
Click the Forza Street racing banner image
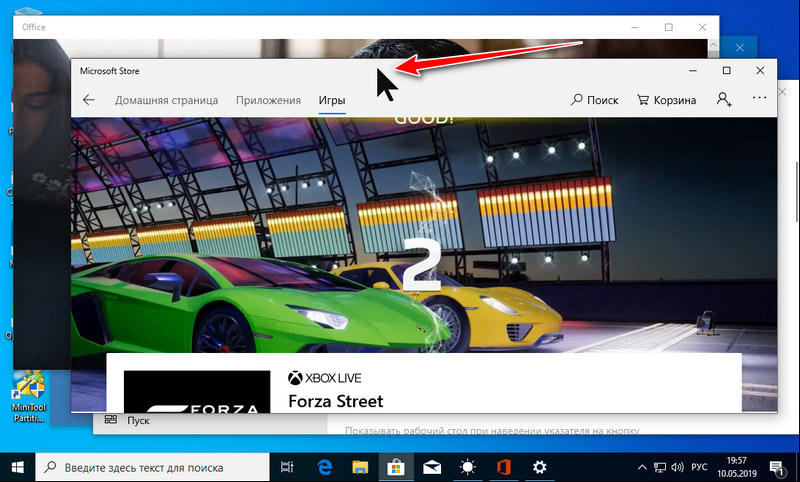423,235
